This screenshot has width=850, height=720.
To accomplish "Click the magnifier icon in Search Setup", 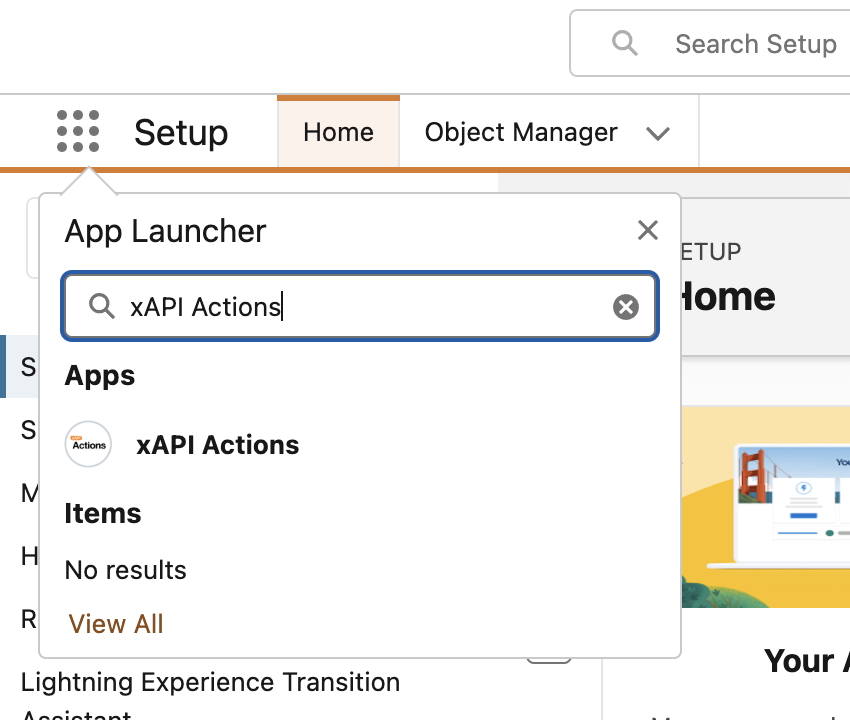I will pyautogui.click(x=625, y=43).
